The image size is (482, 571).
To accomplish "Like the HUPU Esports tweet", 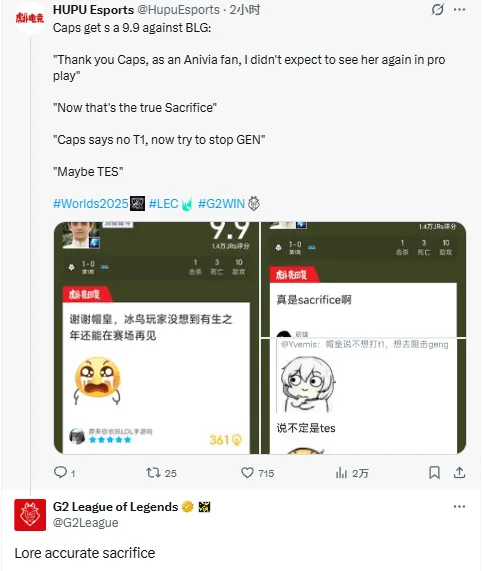I will point(247,473).
